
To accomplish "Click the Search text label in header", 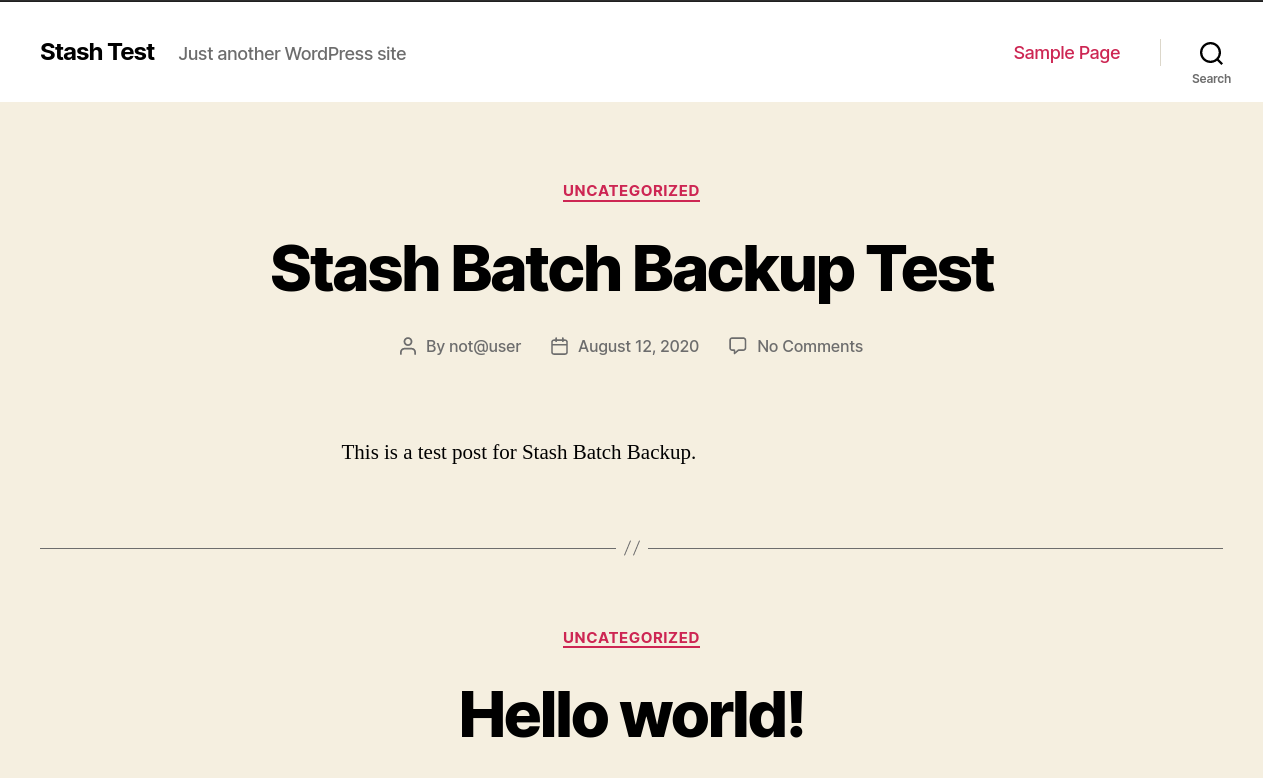I will coord(1211,79).
